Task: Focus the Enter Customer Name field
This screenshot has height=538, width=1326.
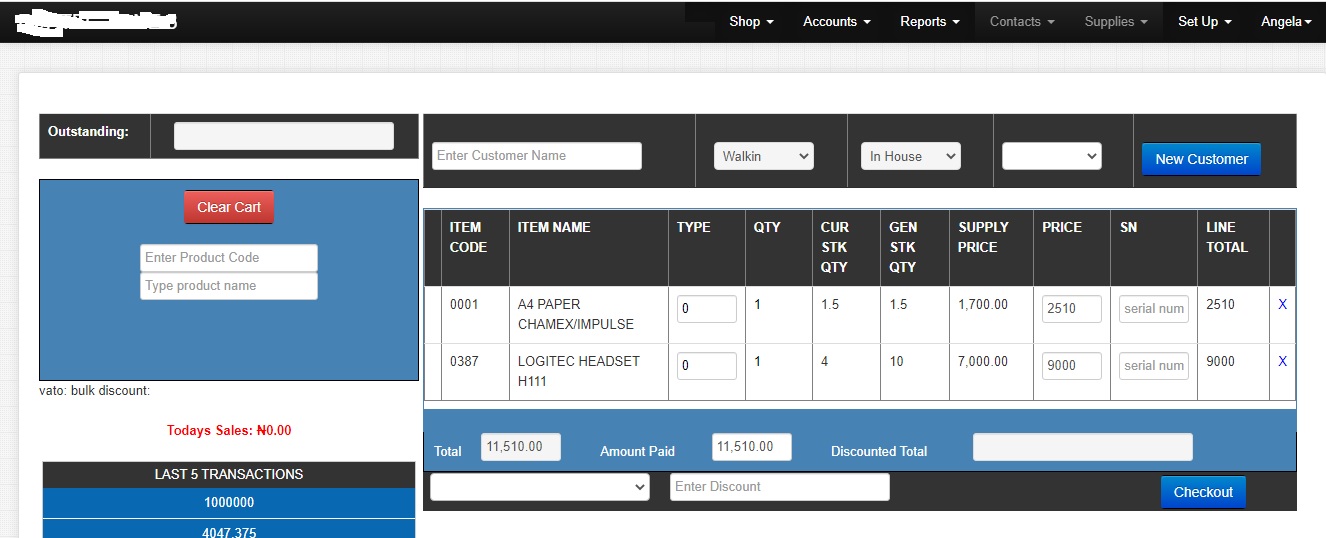Action: [537, 156]
